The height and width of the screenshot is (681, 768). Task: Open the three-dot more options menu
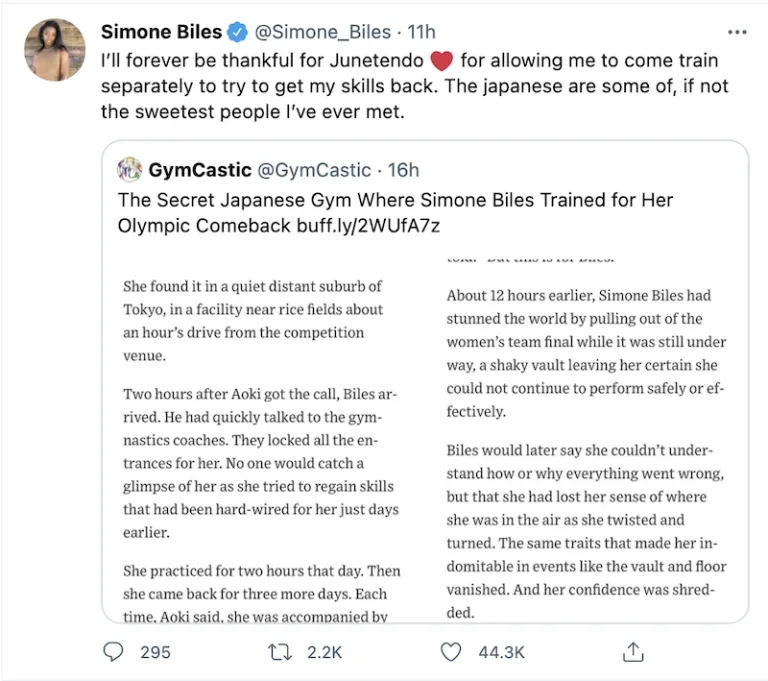(x=737, y=32)
